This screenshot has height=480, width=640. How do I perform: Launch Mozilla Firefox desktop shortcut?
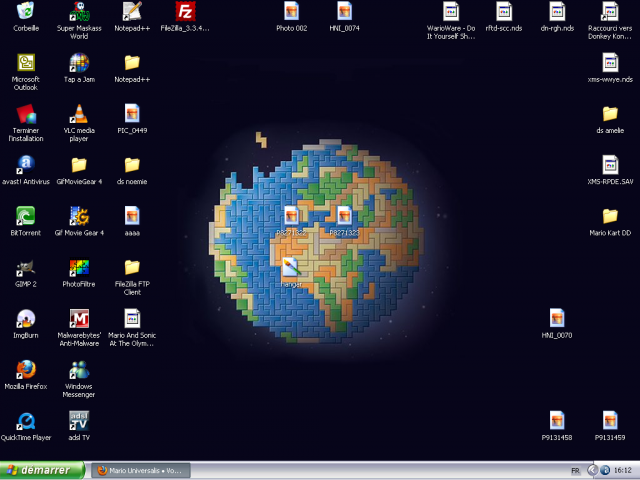(x=26, y=370)
